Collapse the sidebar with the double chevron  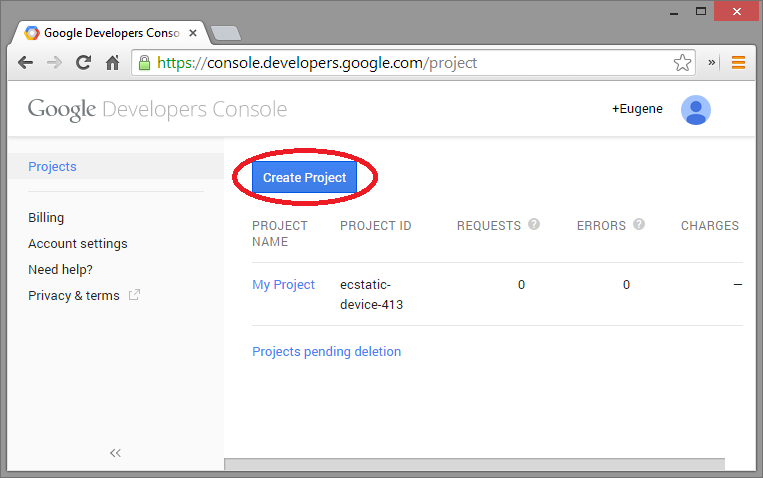pos(115,453)
